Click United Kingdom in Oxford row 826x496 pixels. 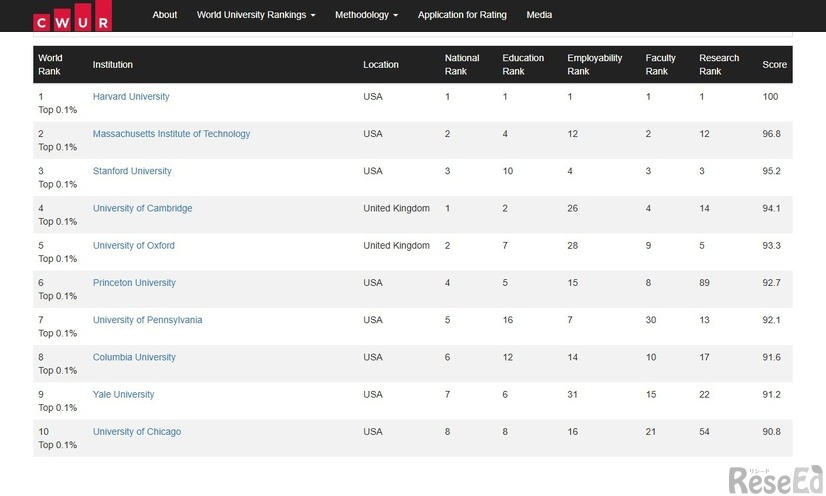396,245
